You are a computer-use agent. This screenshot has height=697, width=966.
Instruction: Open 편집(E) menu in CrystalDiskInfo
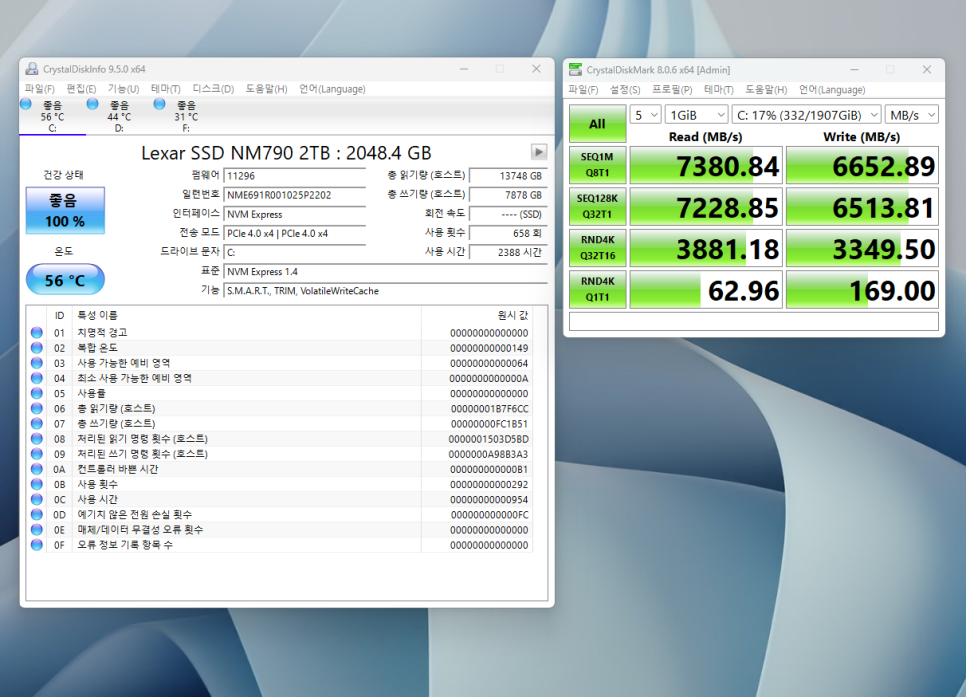[81, 89]
